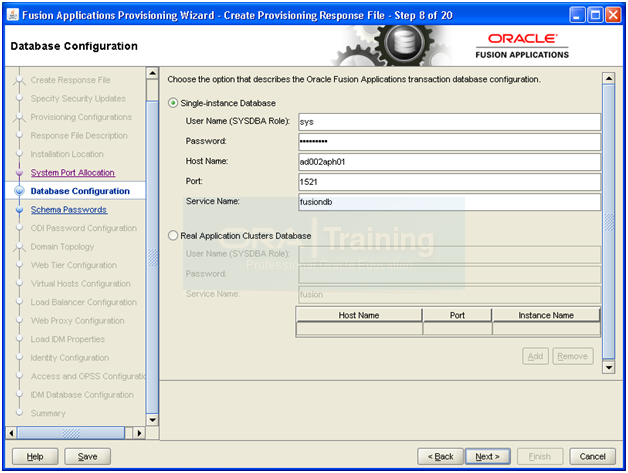This screenshot has height=473, width=628.
Task: Click the ODI Password Configuration step
Action: 84,228
